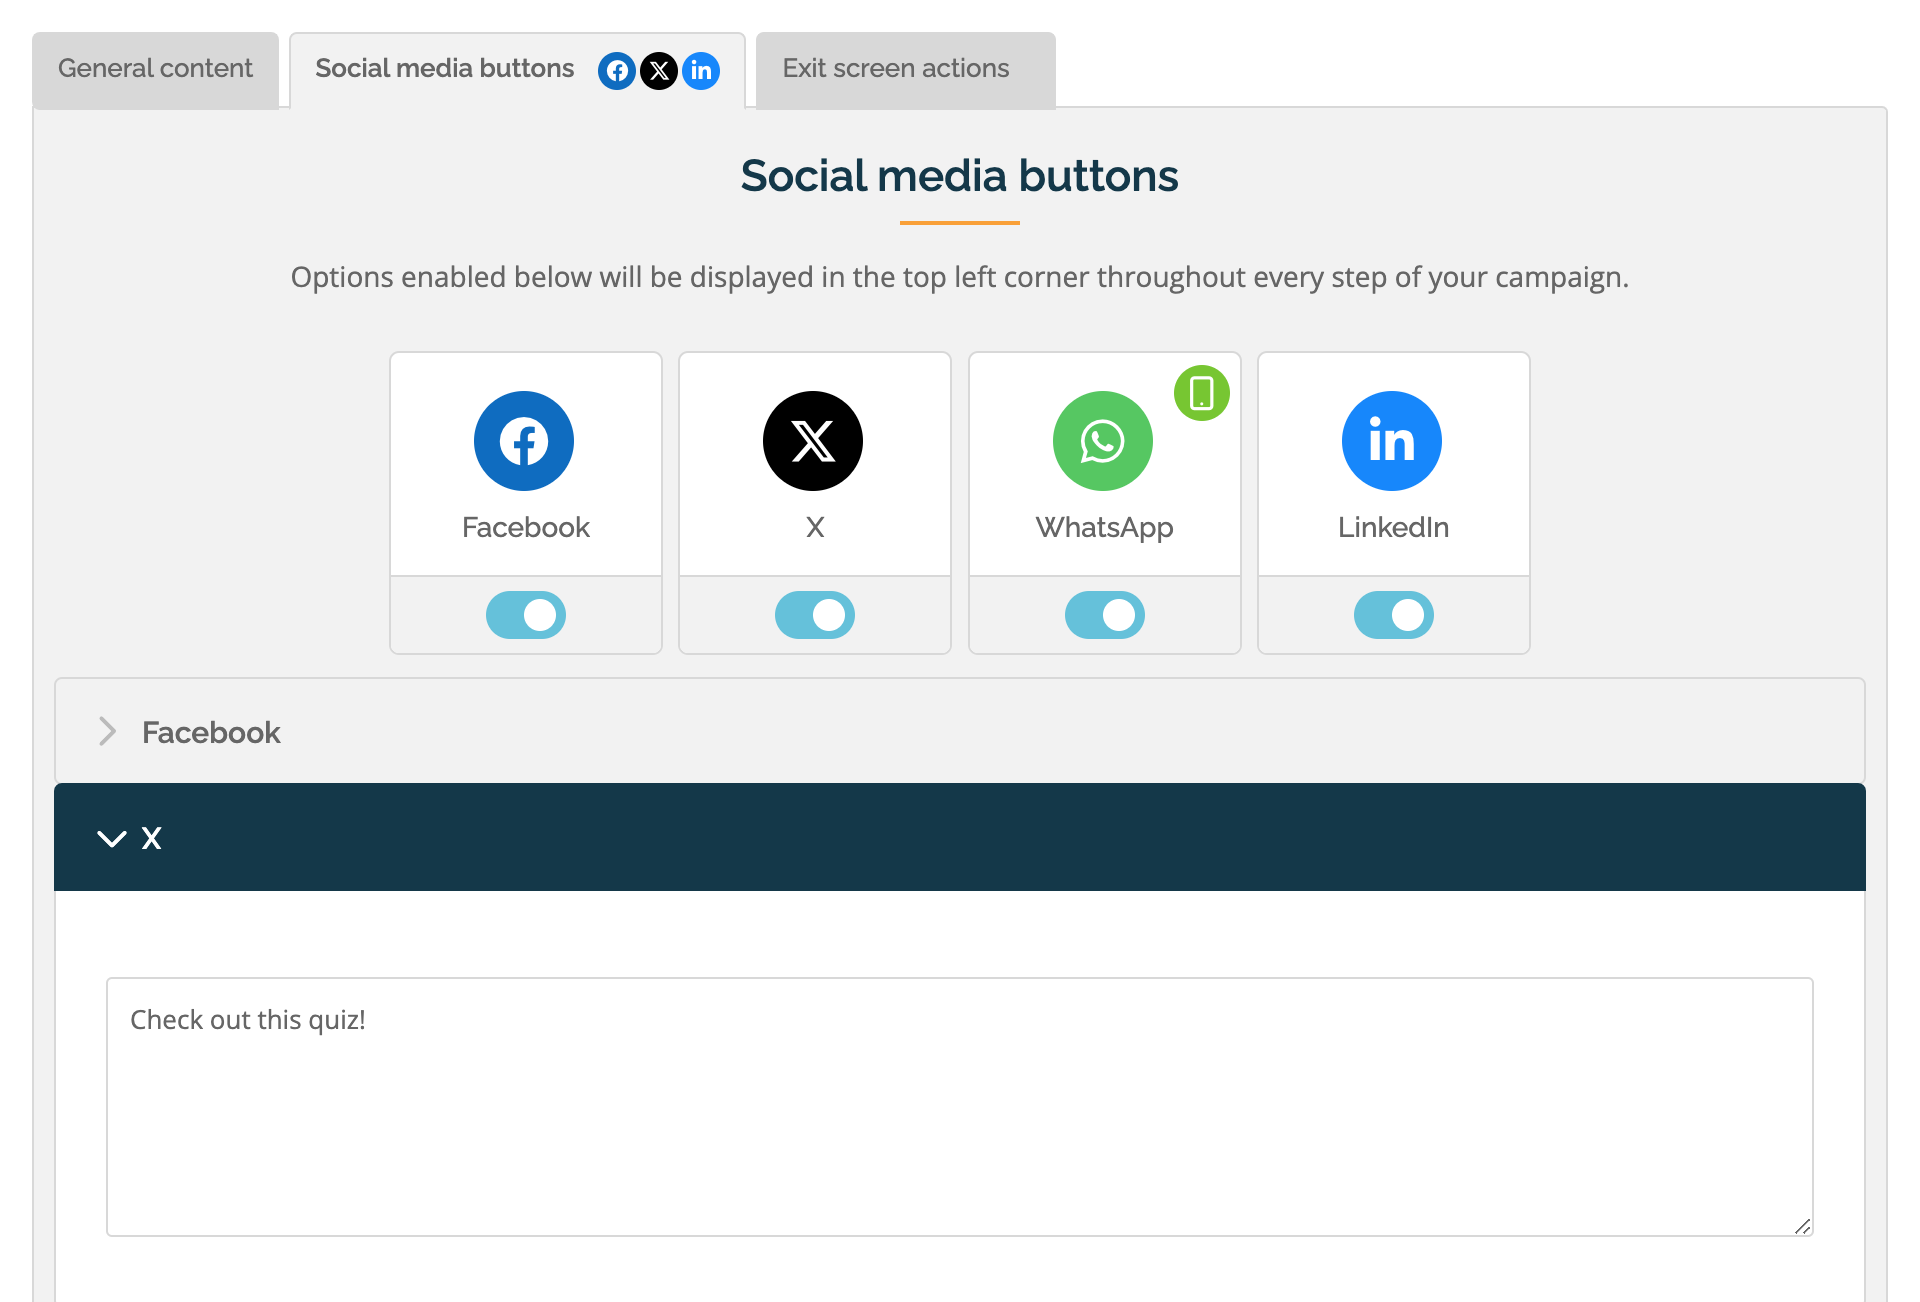Expand the Facebook accordion section
The height and width of the screenshot is (1302, 1920).
click(960, 731)
